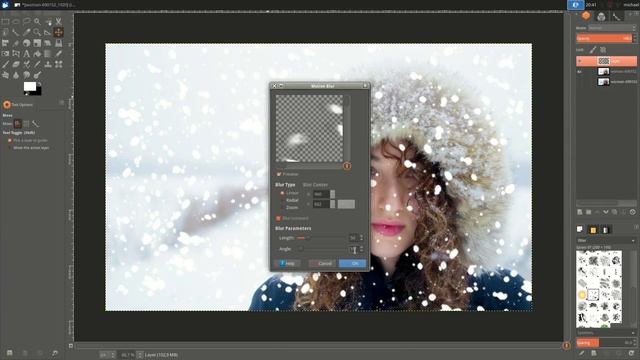
Task: Open the blur center unit dropdown
Action: point(347,204)
